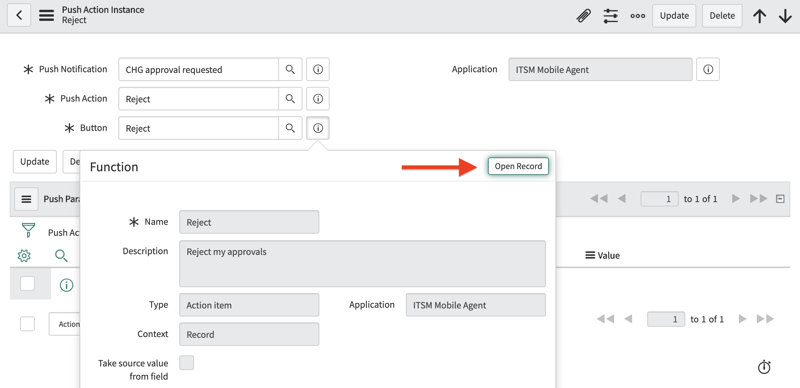Open the Value column header menu
The width and height of the screenshot is (800, 388).
click(590, 255)
